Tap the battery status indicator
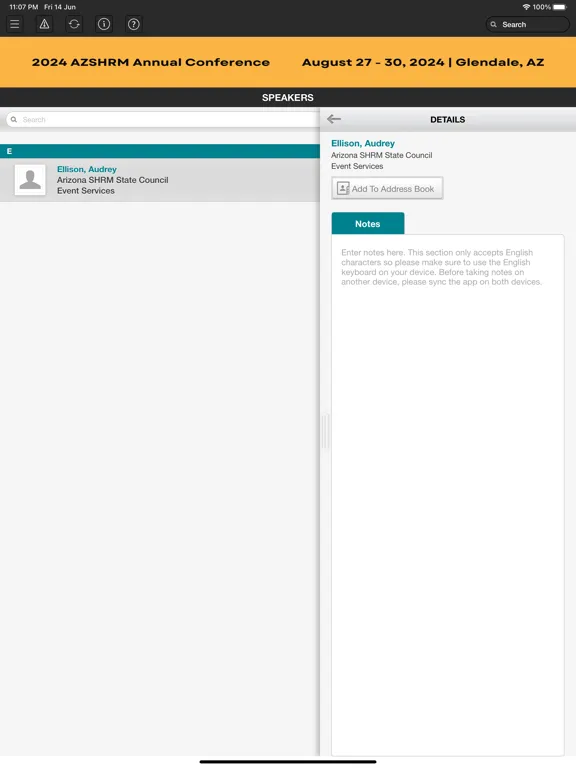Image resolution: width=576 pixels, height=768 pixels. [559, 7]
